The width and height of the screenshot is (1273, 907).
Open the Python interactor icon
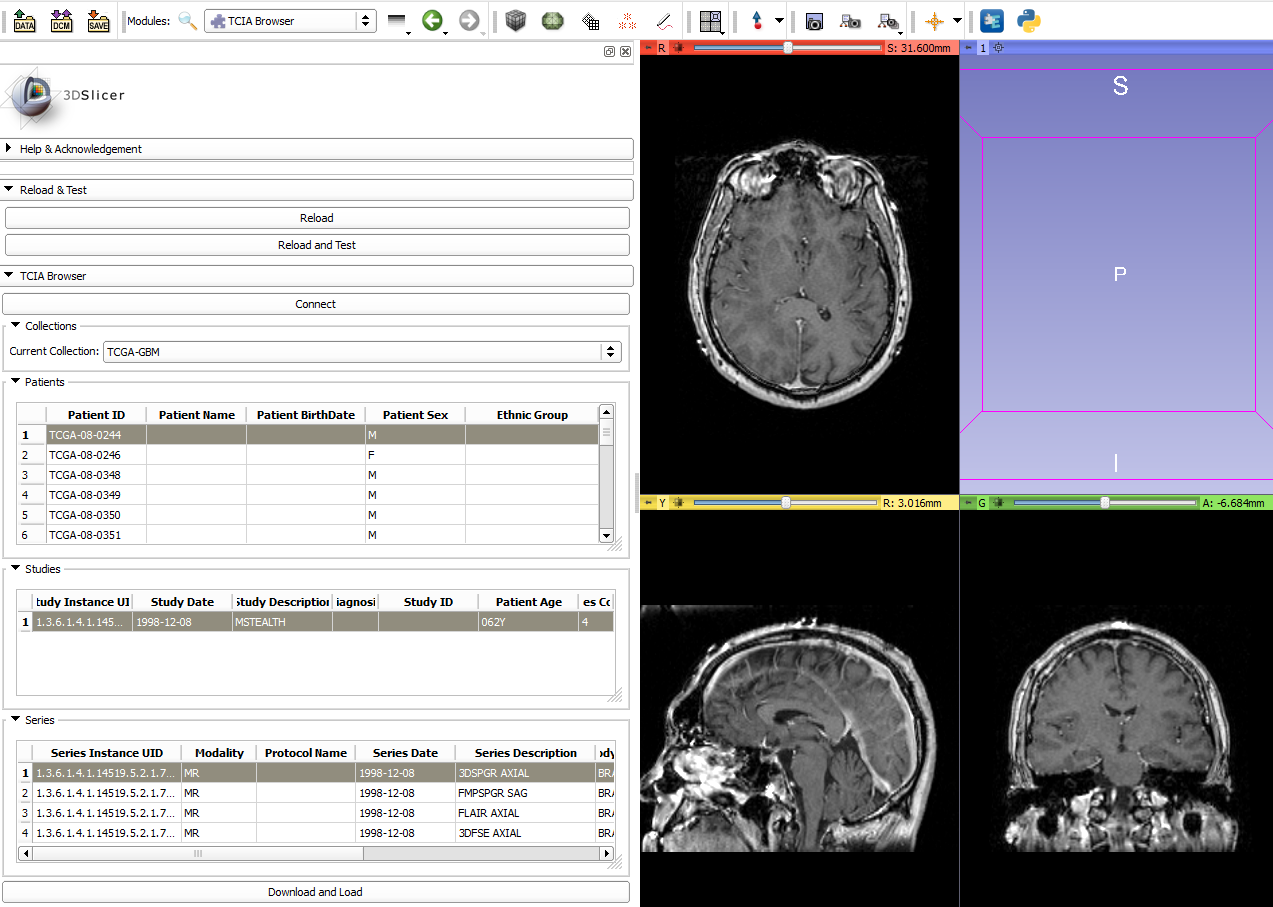click(x=1028, y=20)
